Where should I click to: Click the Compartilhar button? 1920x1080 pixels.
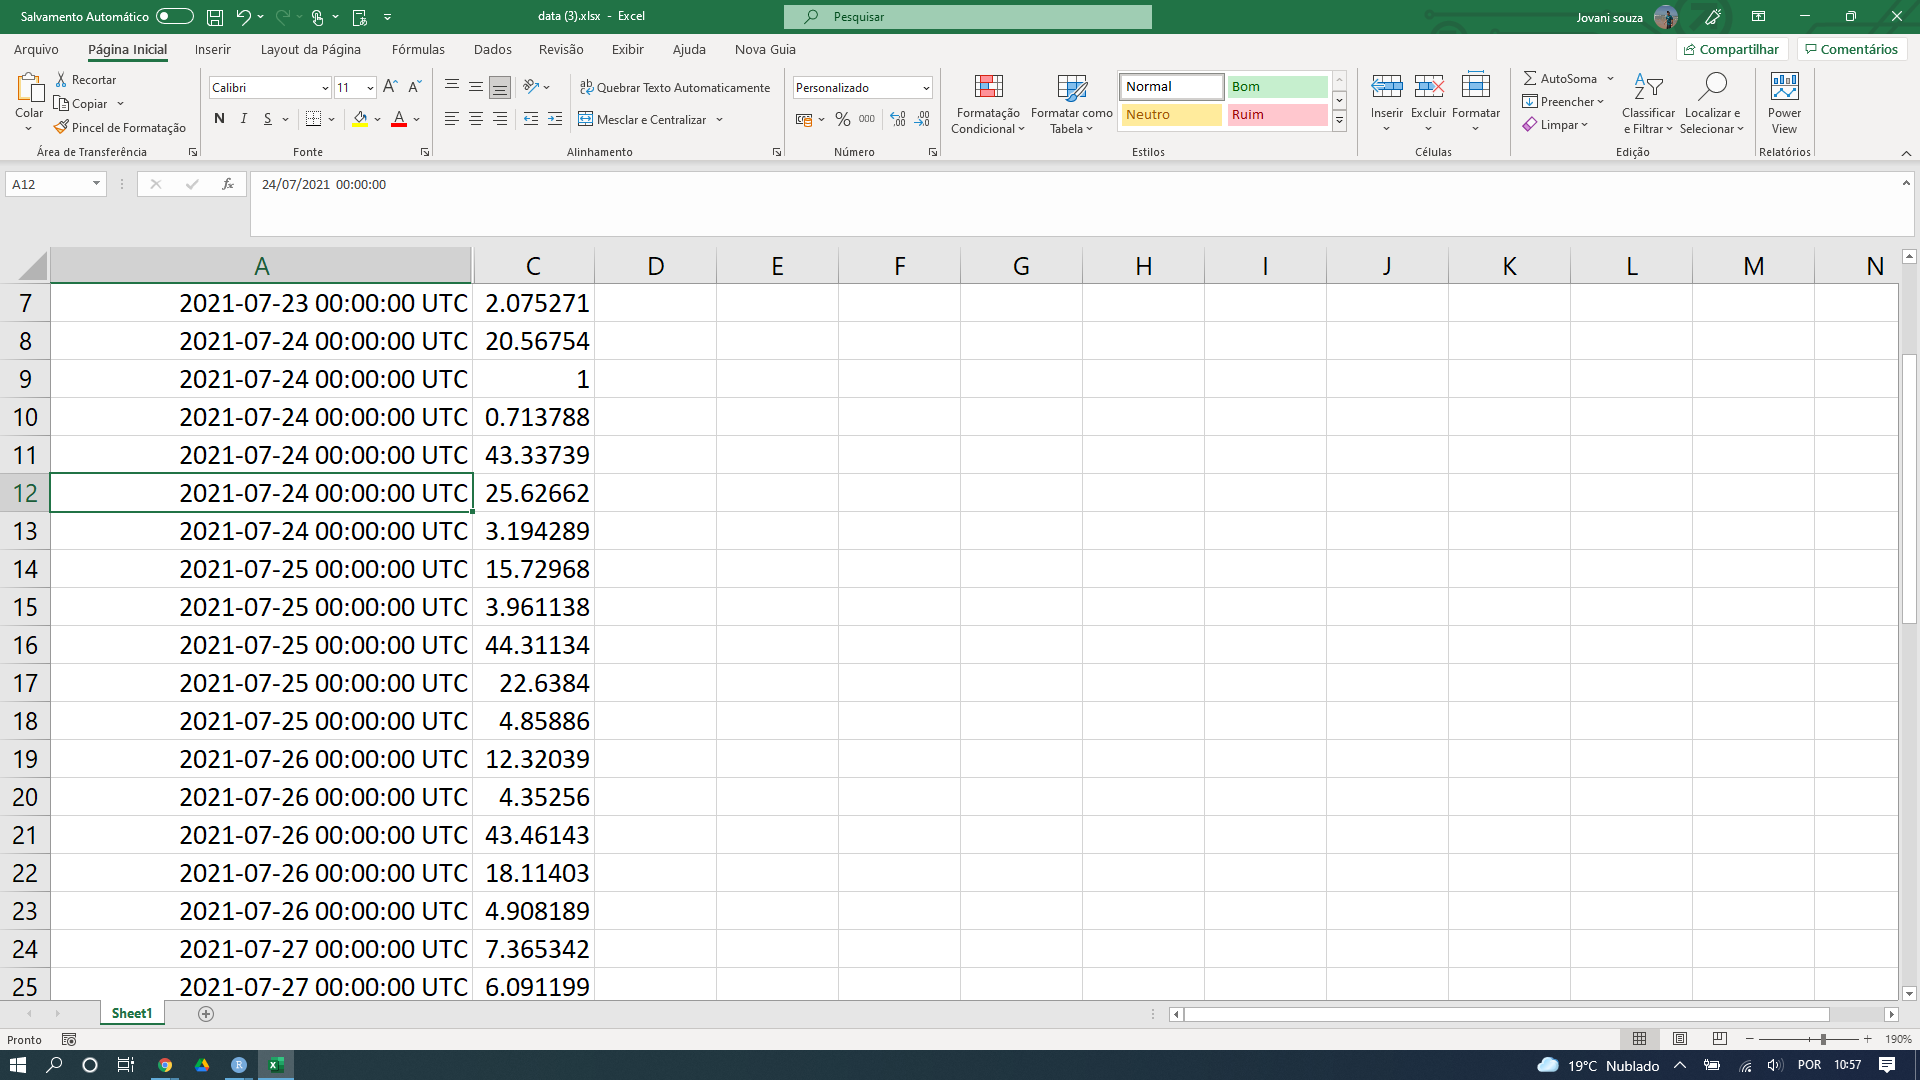(x=1731, y=49)
